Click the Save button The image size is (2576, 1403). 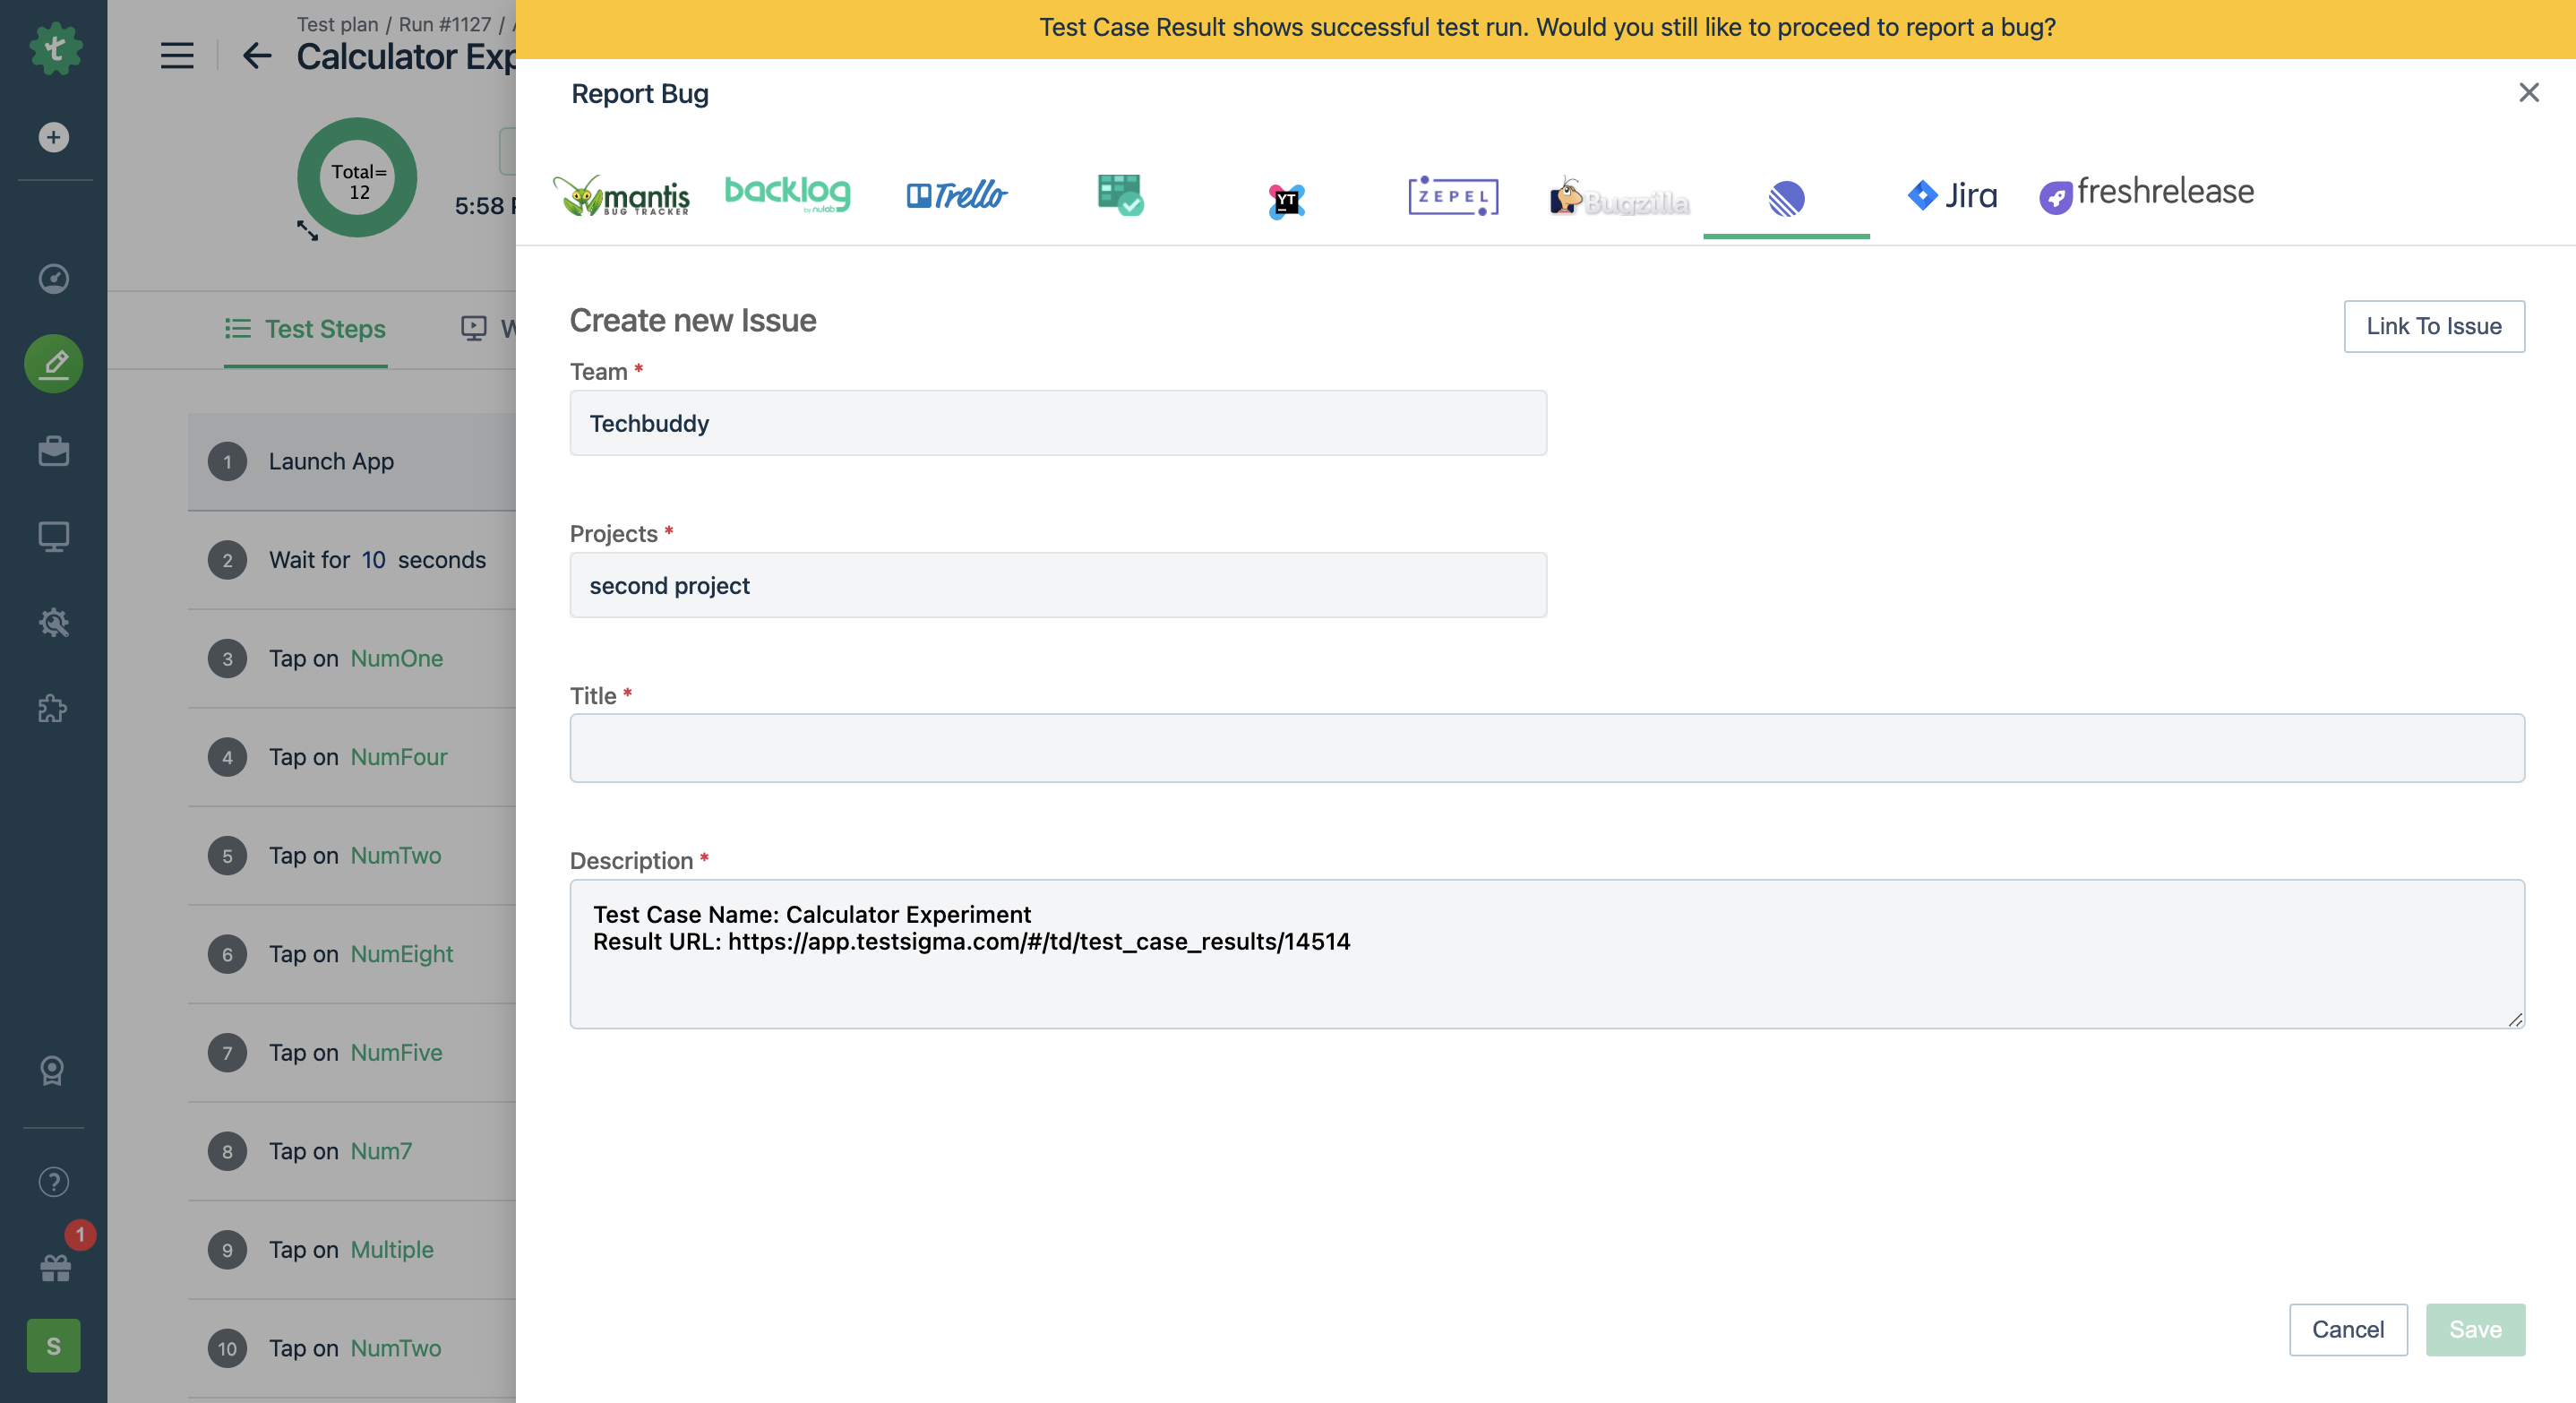[x=2475, y=1329]
